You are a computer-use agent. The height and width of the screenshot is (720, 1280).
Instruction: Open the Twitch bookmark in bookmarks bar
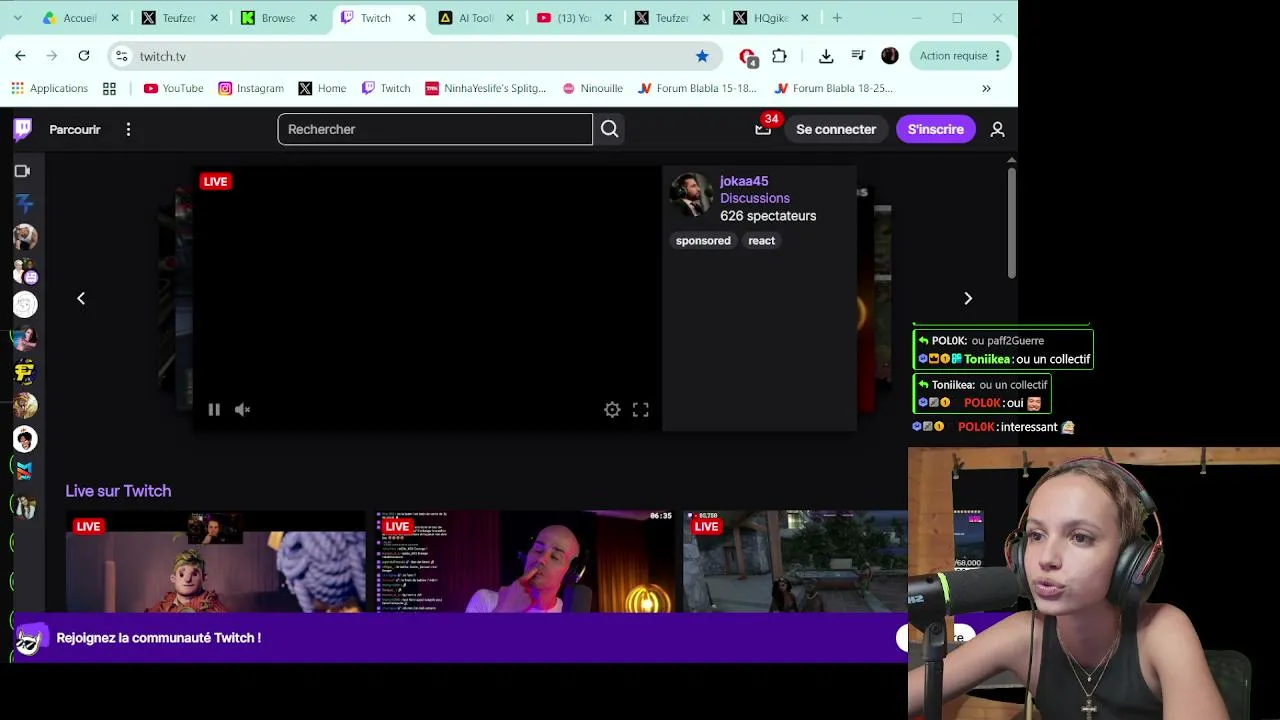point(386,88)
